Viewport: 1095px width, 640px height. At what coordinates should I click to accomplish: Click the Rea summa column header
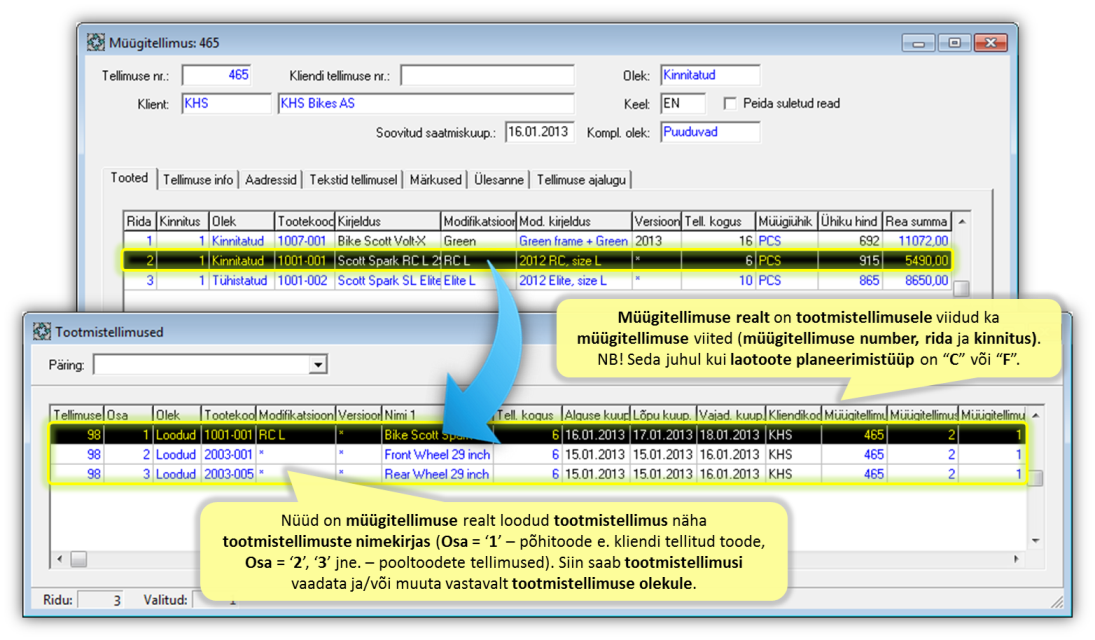pos(917,221)
